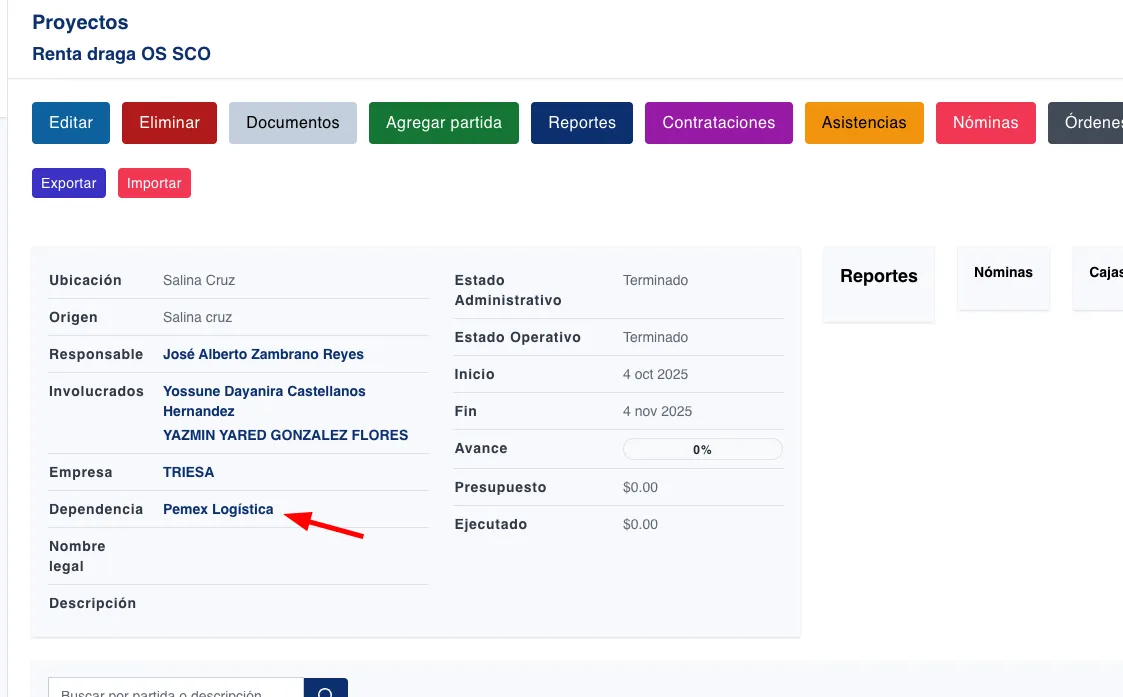Screen dimensions: 1123x697
Task: Open the orange Asistencias button
Action: click(863, 123)
